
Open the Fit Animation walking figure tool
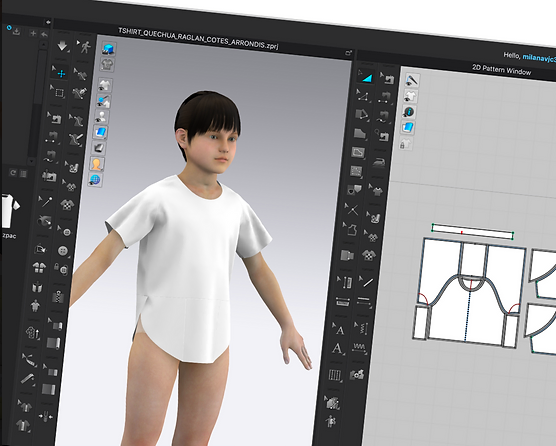84,47
